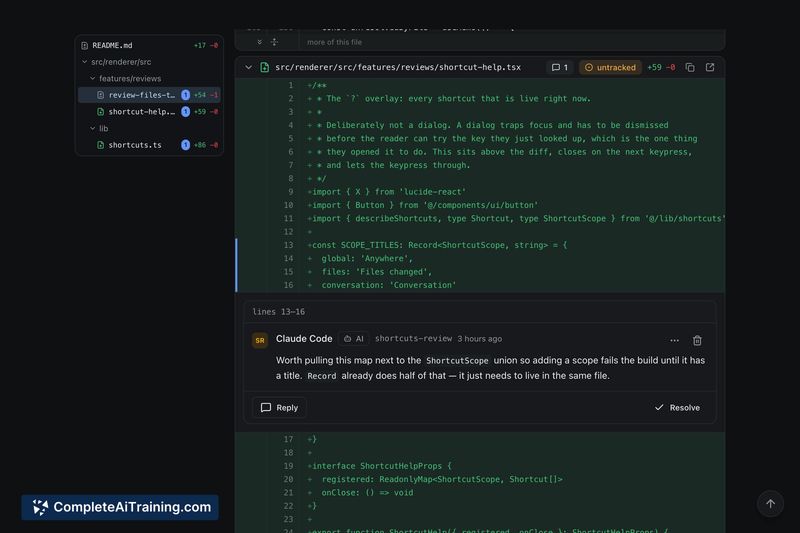Image resolution: width=800 pixels, height=533 pixels.
Task: Click comment badge beside review-files-t
Action: coord(186,95)
